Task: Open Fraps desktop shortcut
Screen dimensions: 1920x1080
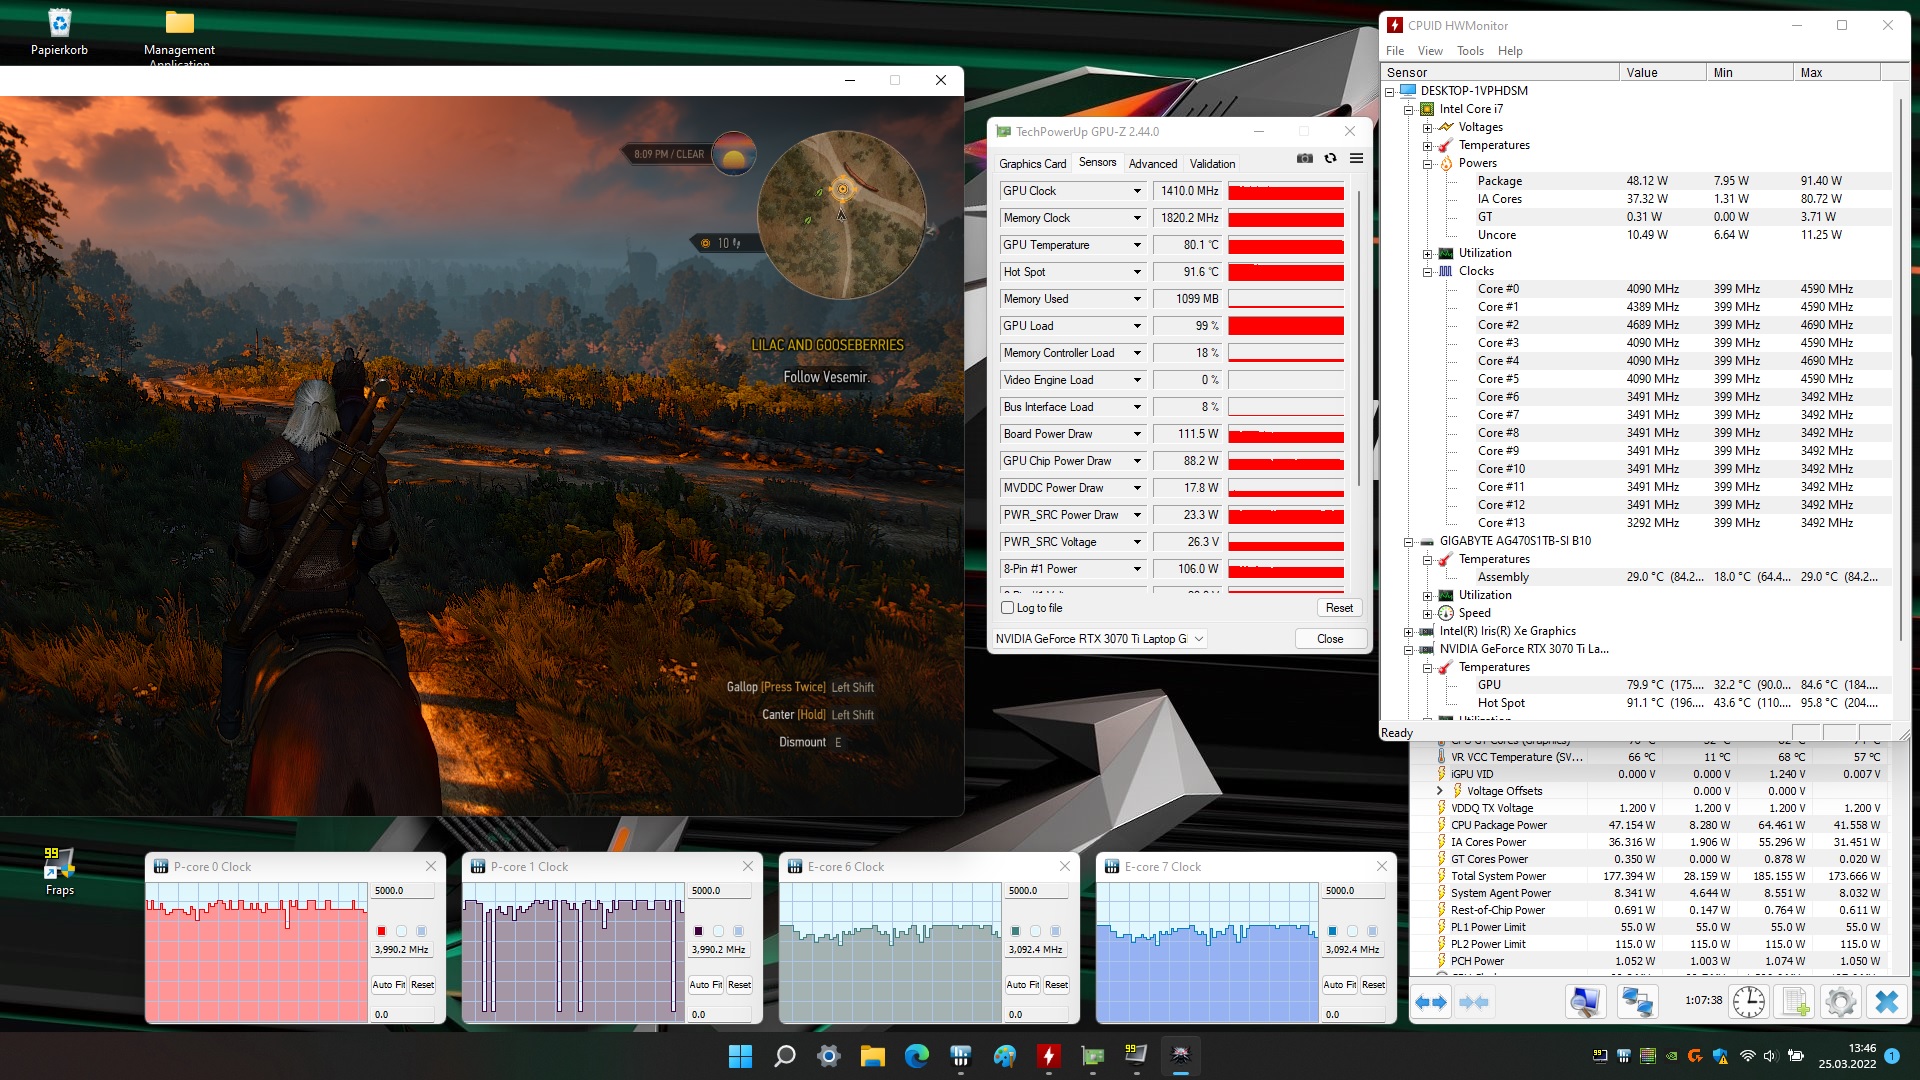Action: point(59,871)
